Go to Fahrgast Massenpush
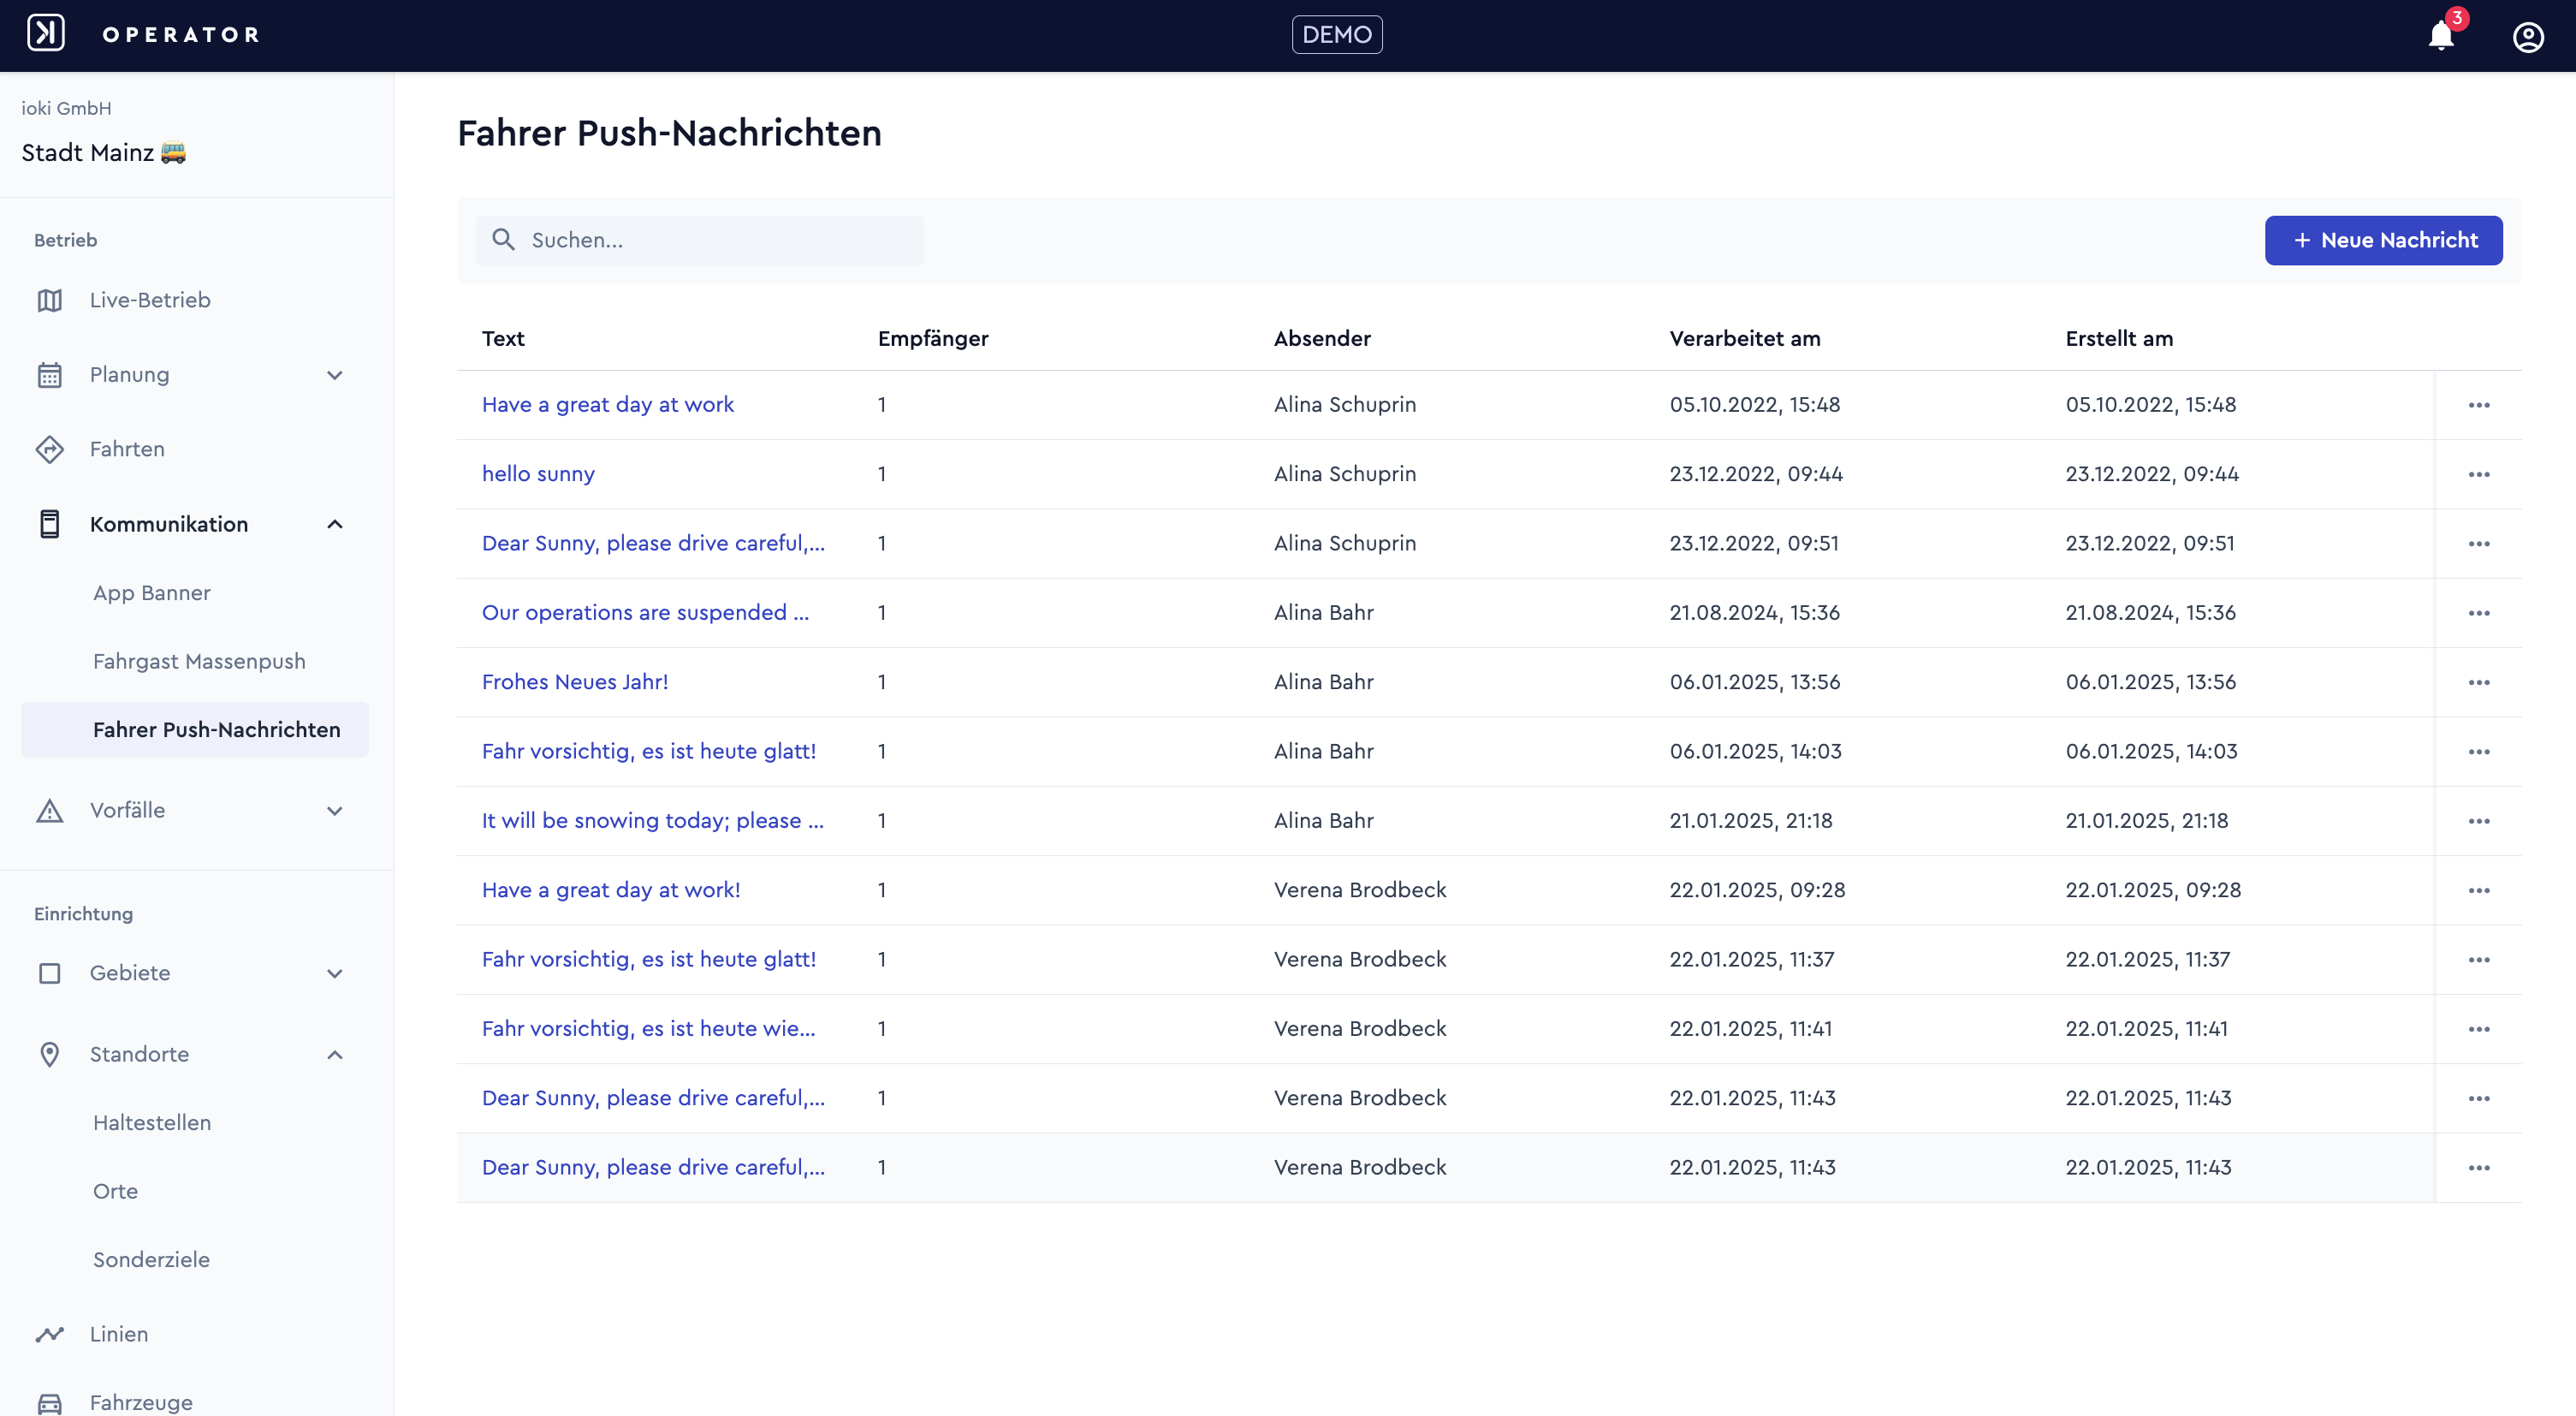Screen dimensions: 2576x1416 [x=199, y=661]
